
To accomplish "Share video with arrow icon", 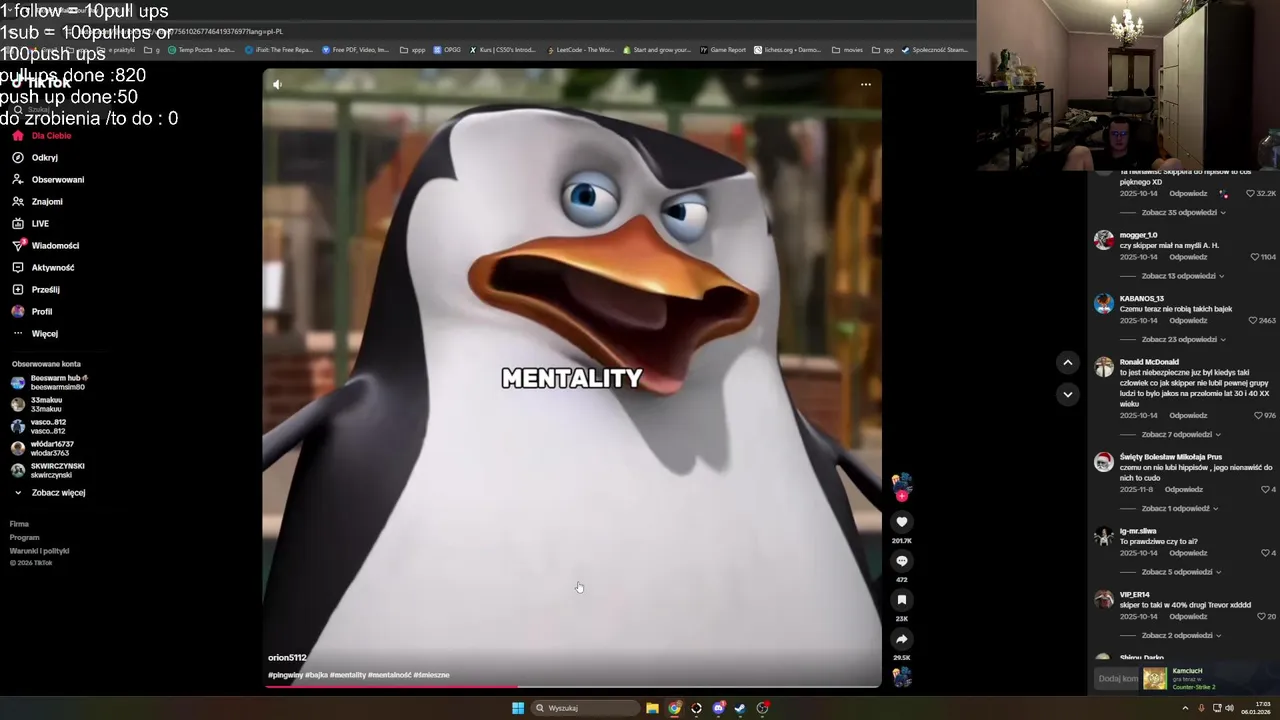I will pyautogui.click(x=901, y=639).
